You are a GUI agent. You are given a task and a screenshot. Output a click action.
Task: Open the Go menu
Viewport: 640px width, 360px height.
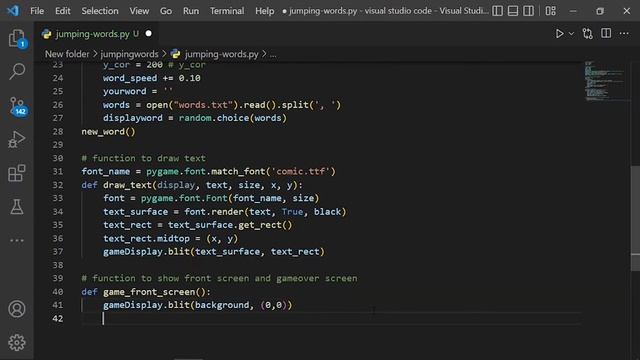[x=166, y=11]
